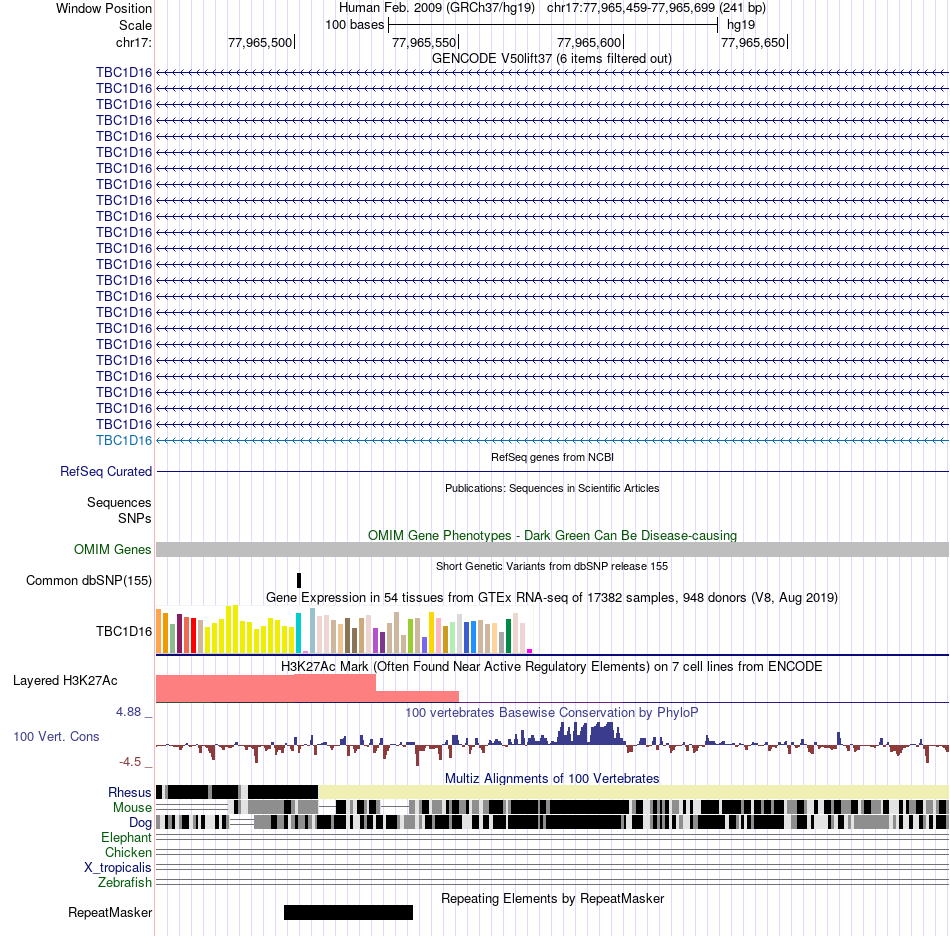Select the Rhesus alignment label
950x936 pixels.
coord(130,792)
